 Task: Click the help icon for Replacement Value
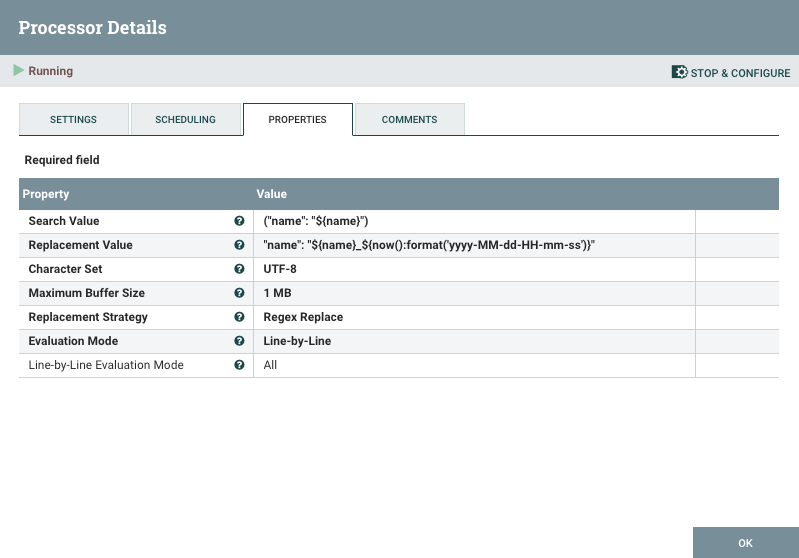(x=239, y=245)
